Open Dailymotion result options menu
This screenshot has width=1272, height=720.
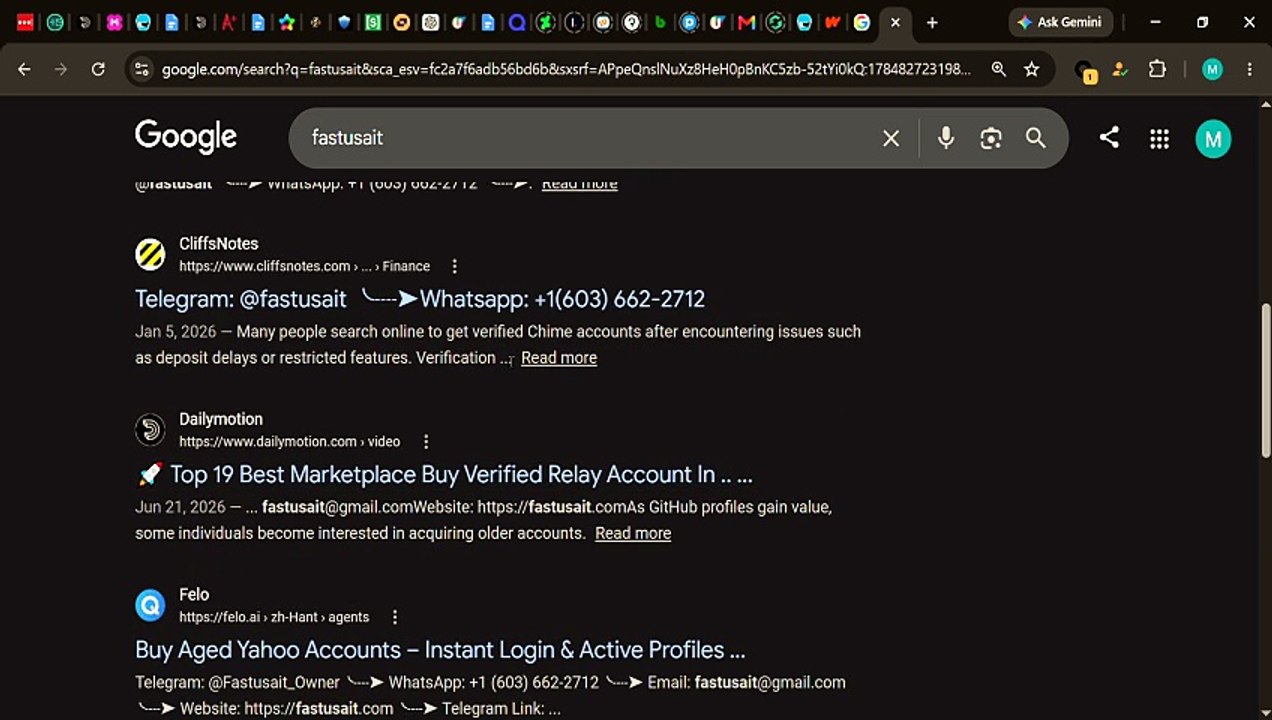425,441
